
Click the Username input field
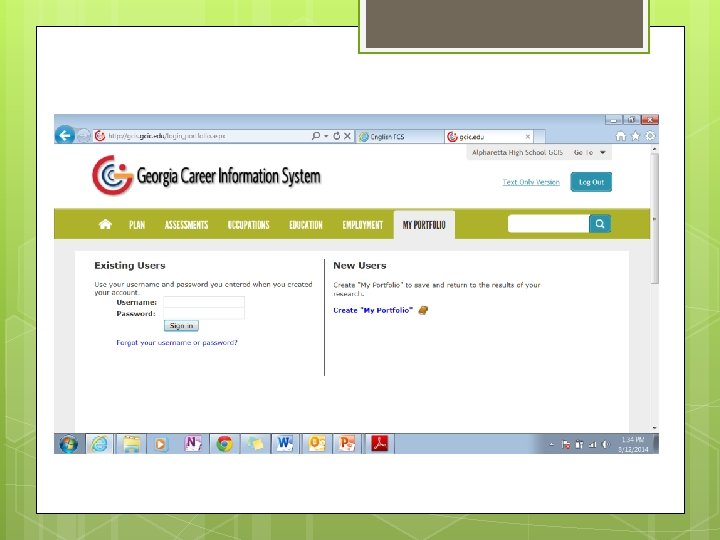click(204, 302)
